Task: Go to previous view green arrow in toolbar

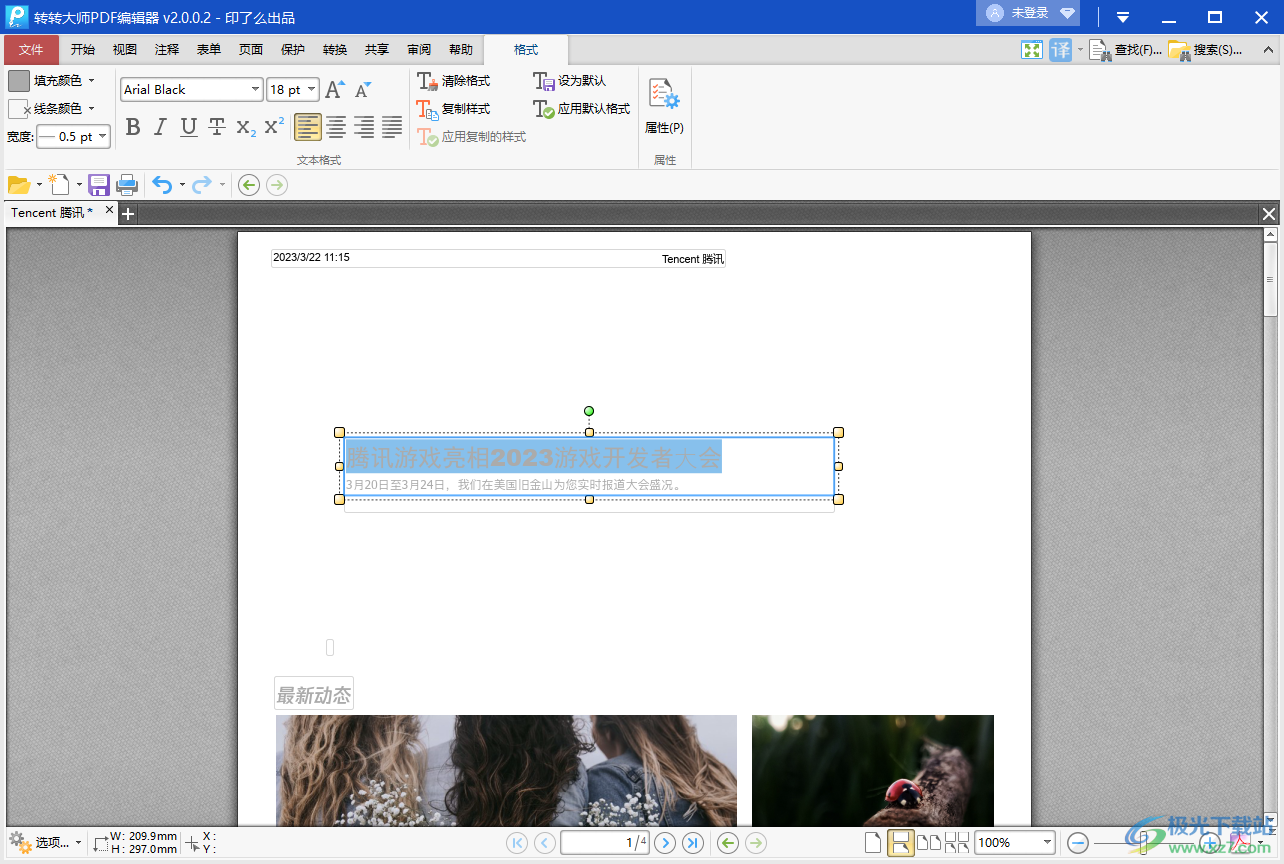Action: (249, 185)
